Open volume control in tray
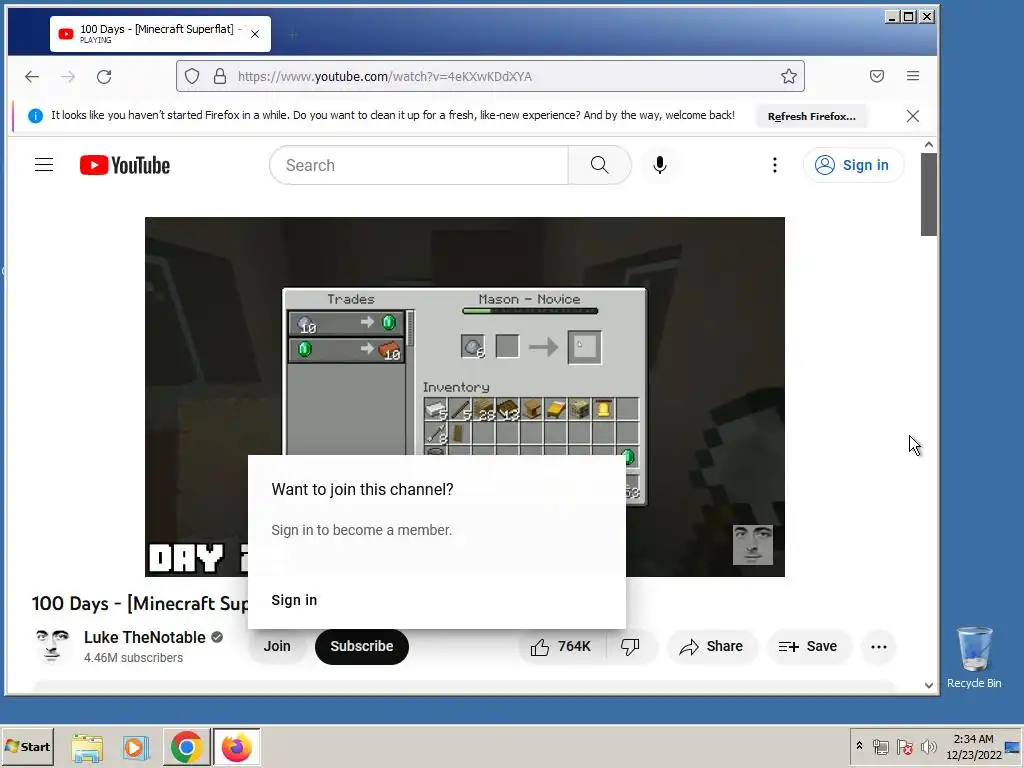This screenshot has height=768, width=1024. (928, 747)
